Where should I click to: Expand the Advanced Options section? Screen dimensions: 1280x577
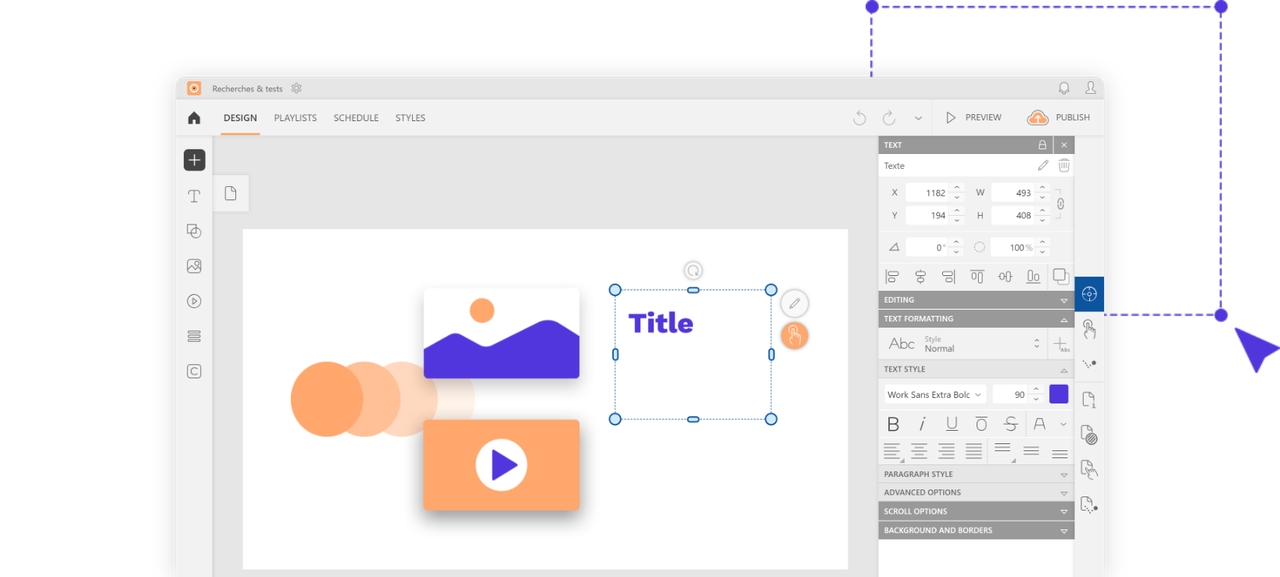976,493
